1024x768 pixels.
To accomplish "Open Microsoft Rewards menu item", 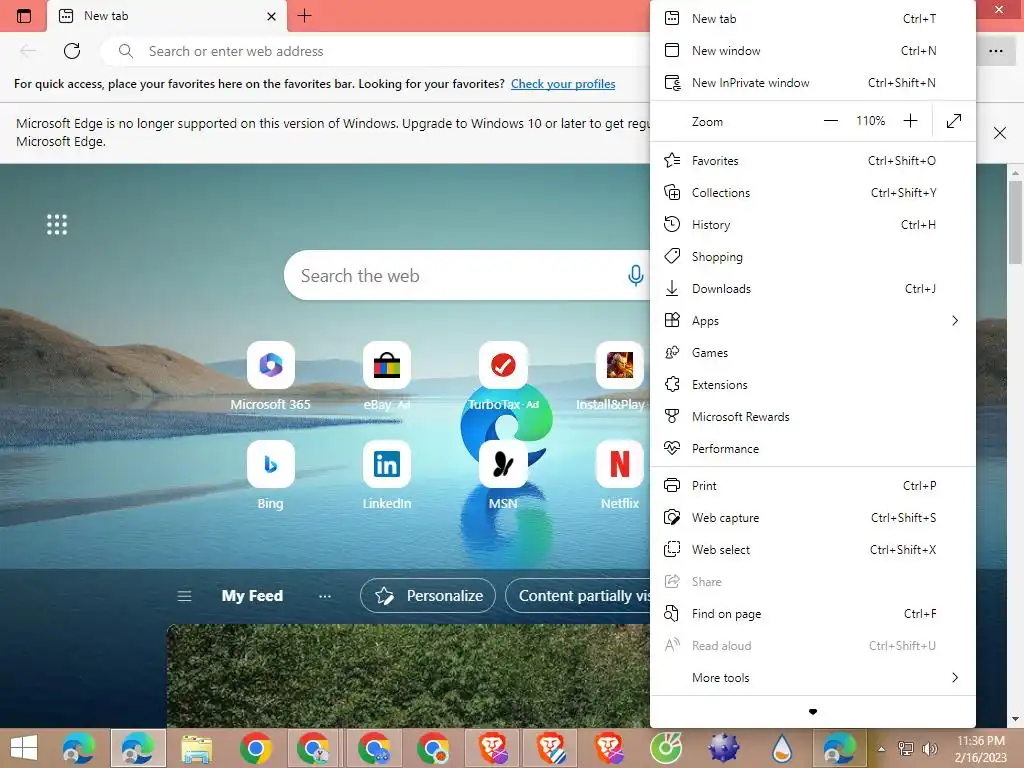I will click(x=812, y=416).
